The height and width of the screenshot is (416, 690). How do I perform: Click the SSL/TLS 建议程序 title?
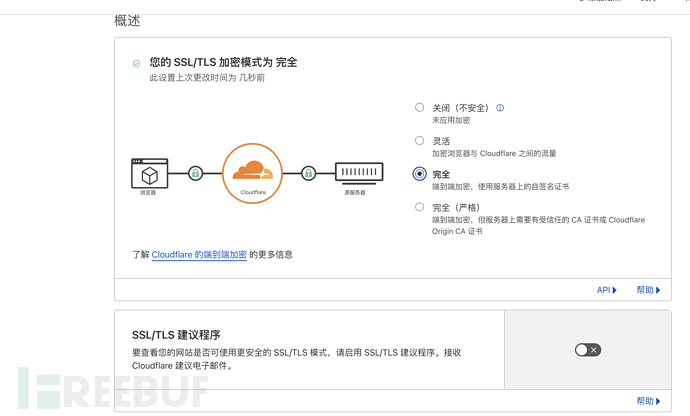176,335
